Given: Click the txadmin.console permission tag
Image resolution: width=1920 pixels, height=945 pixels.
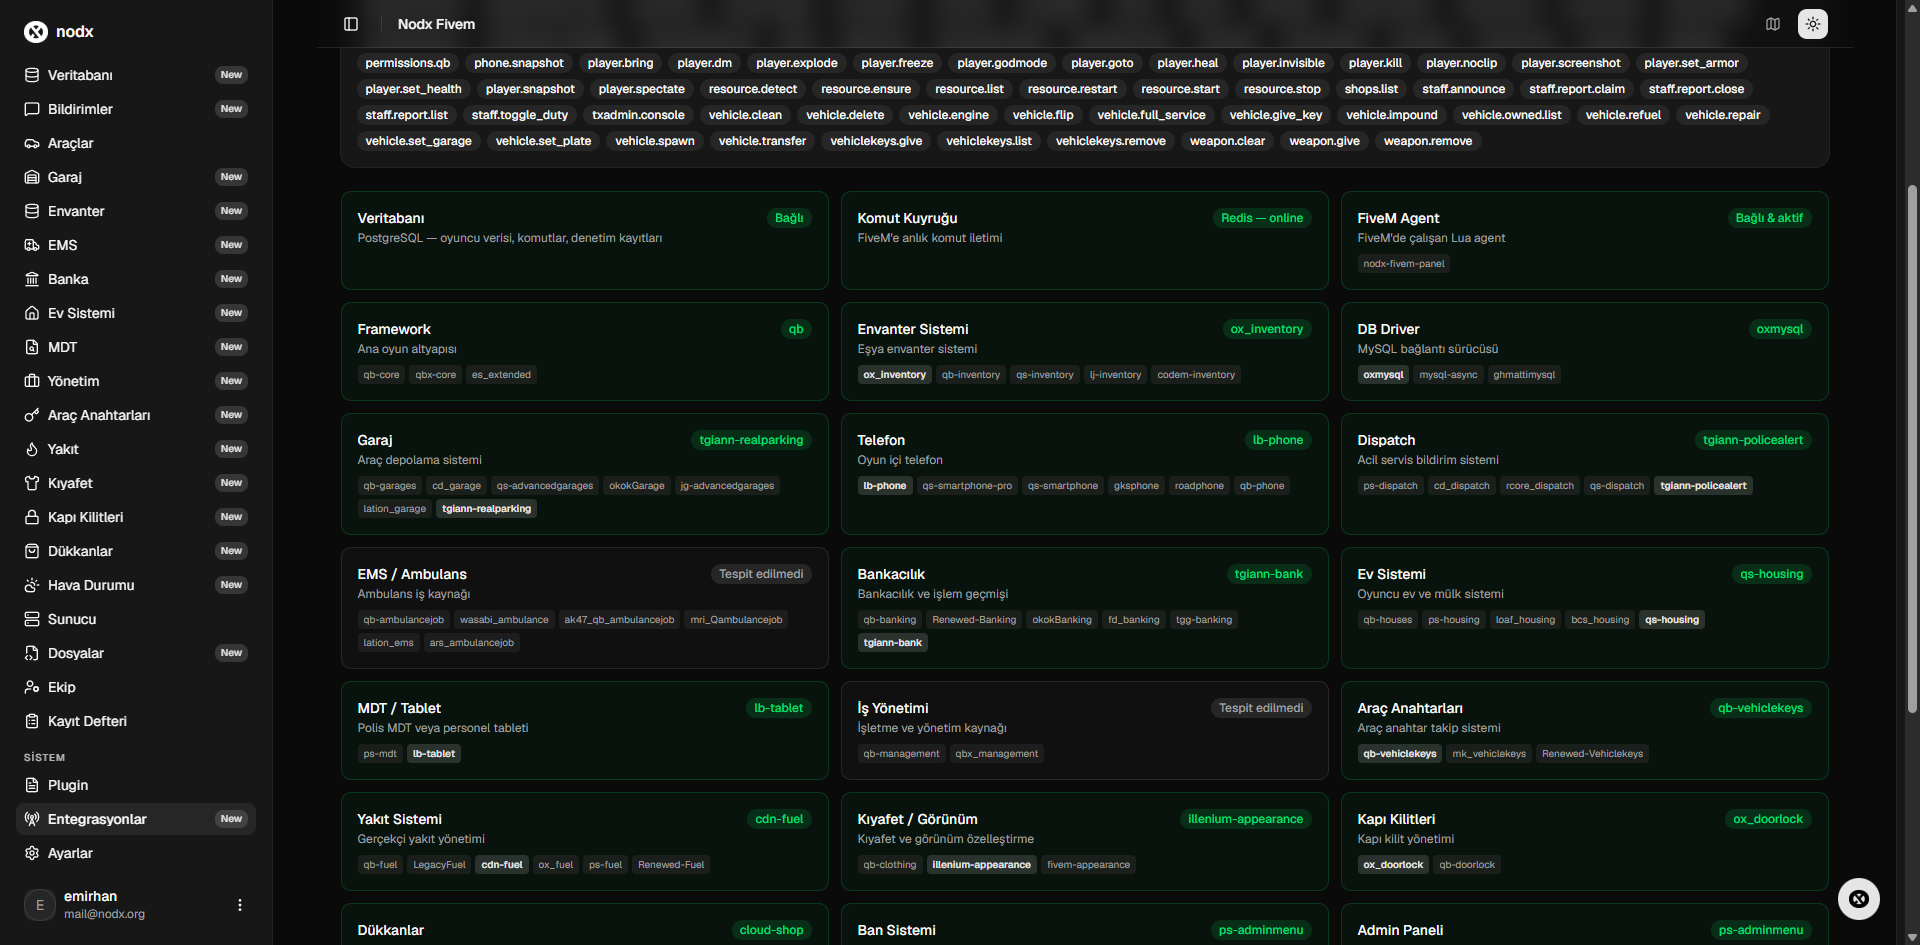Looking at the screenshot, I should coord(638,115).
